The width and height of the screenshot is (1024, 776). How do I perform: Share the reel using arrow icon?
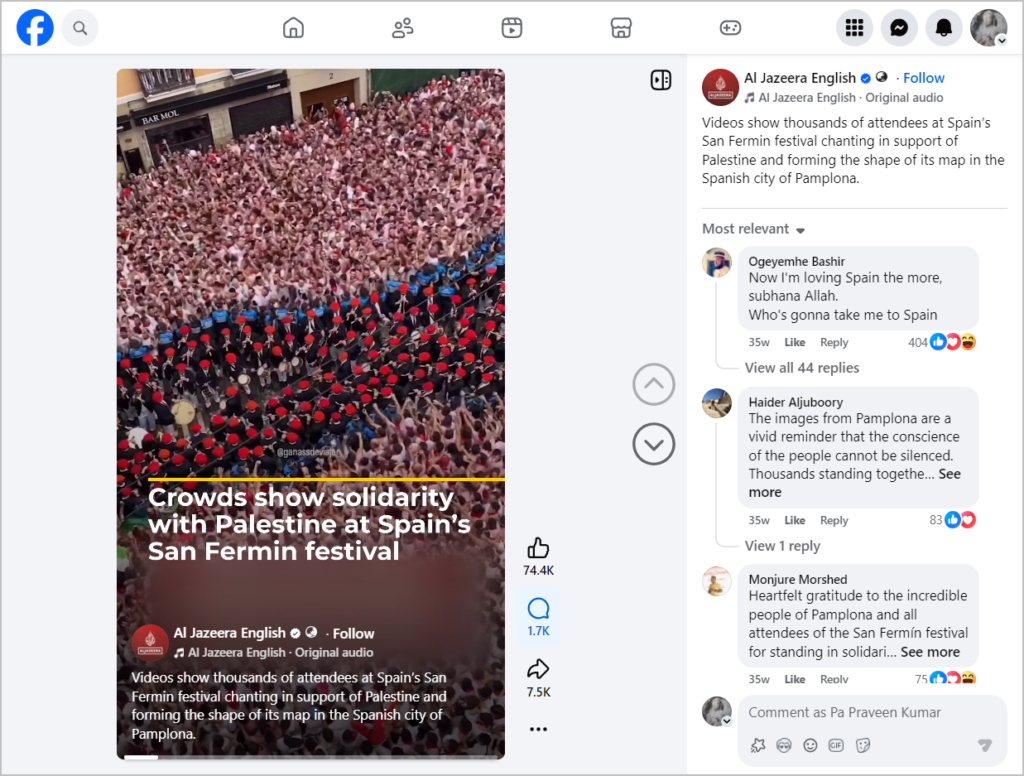538,669
